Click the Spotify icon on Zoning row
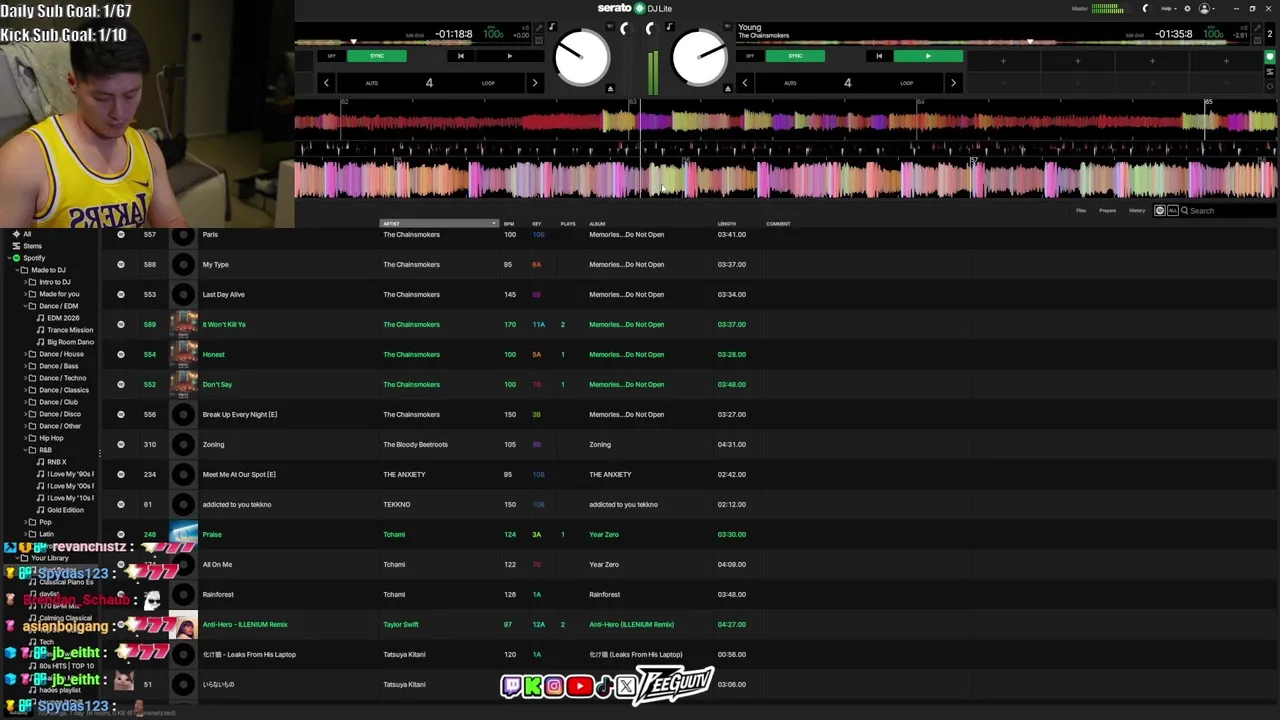Screen dimensions: 1280x720 click(x=121, y=444)
